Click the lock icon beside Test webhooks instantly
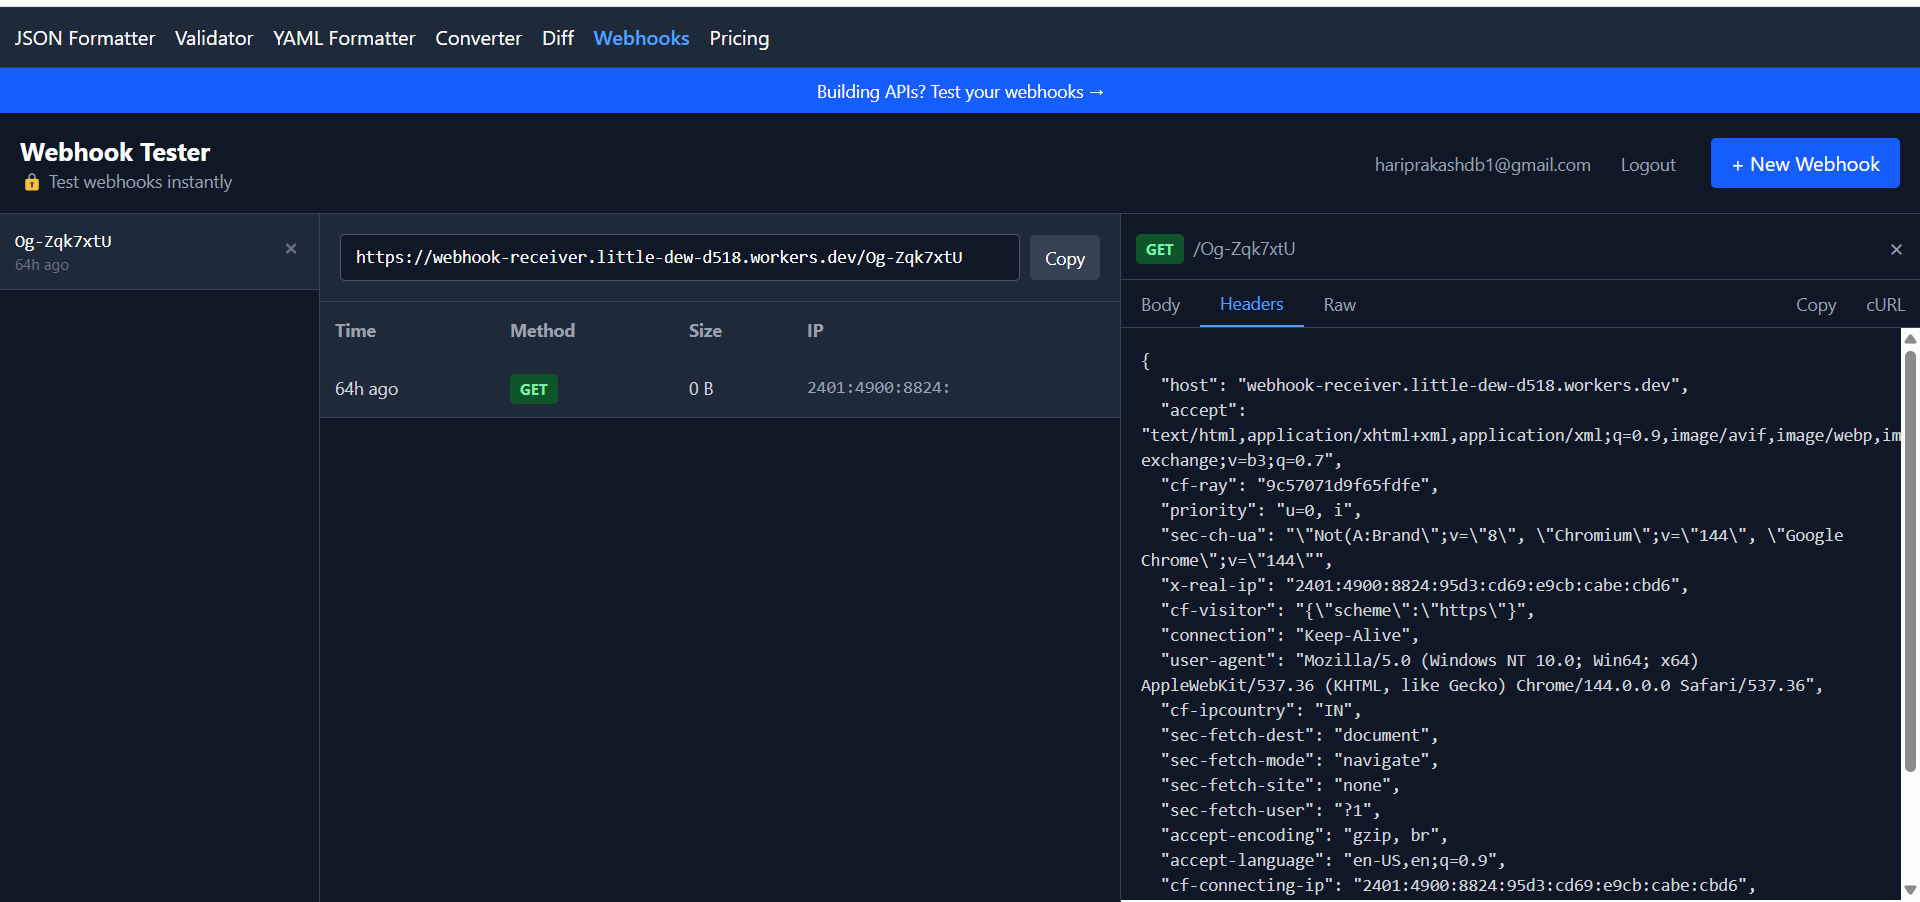 pos(31,182)
